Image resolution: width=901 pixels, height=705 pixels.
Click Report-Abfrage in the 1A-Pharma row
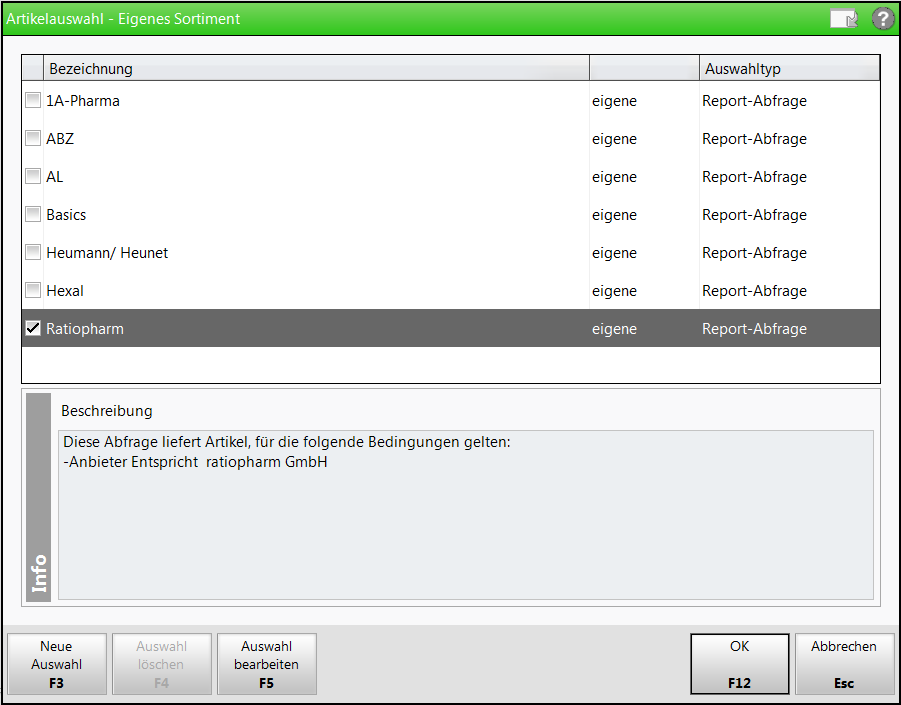pyautogui.click(x=754, y=101)
